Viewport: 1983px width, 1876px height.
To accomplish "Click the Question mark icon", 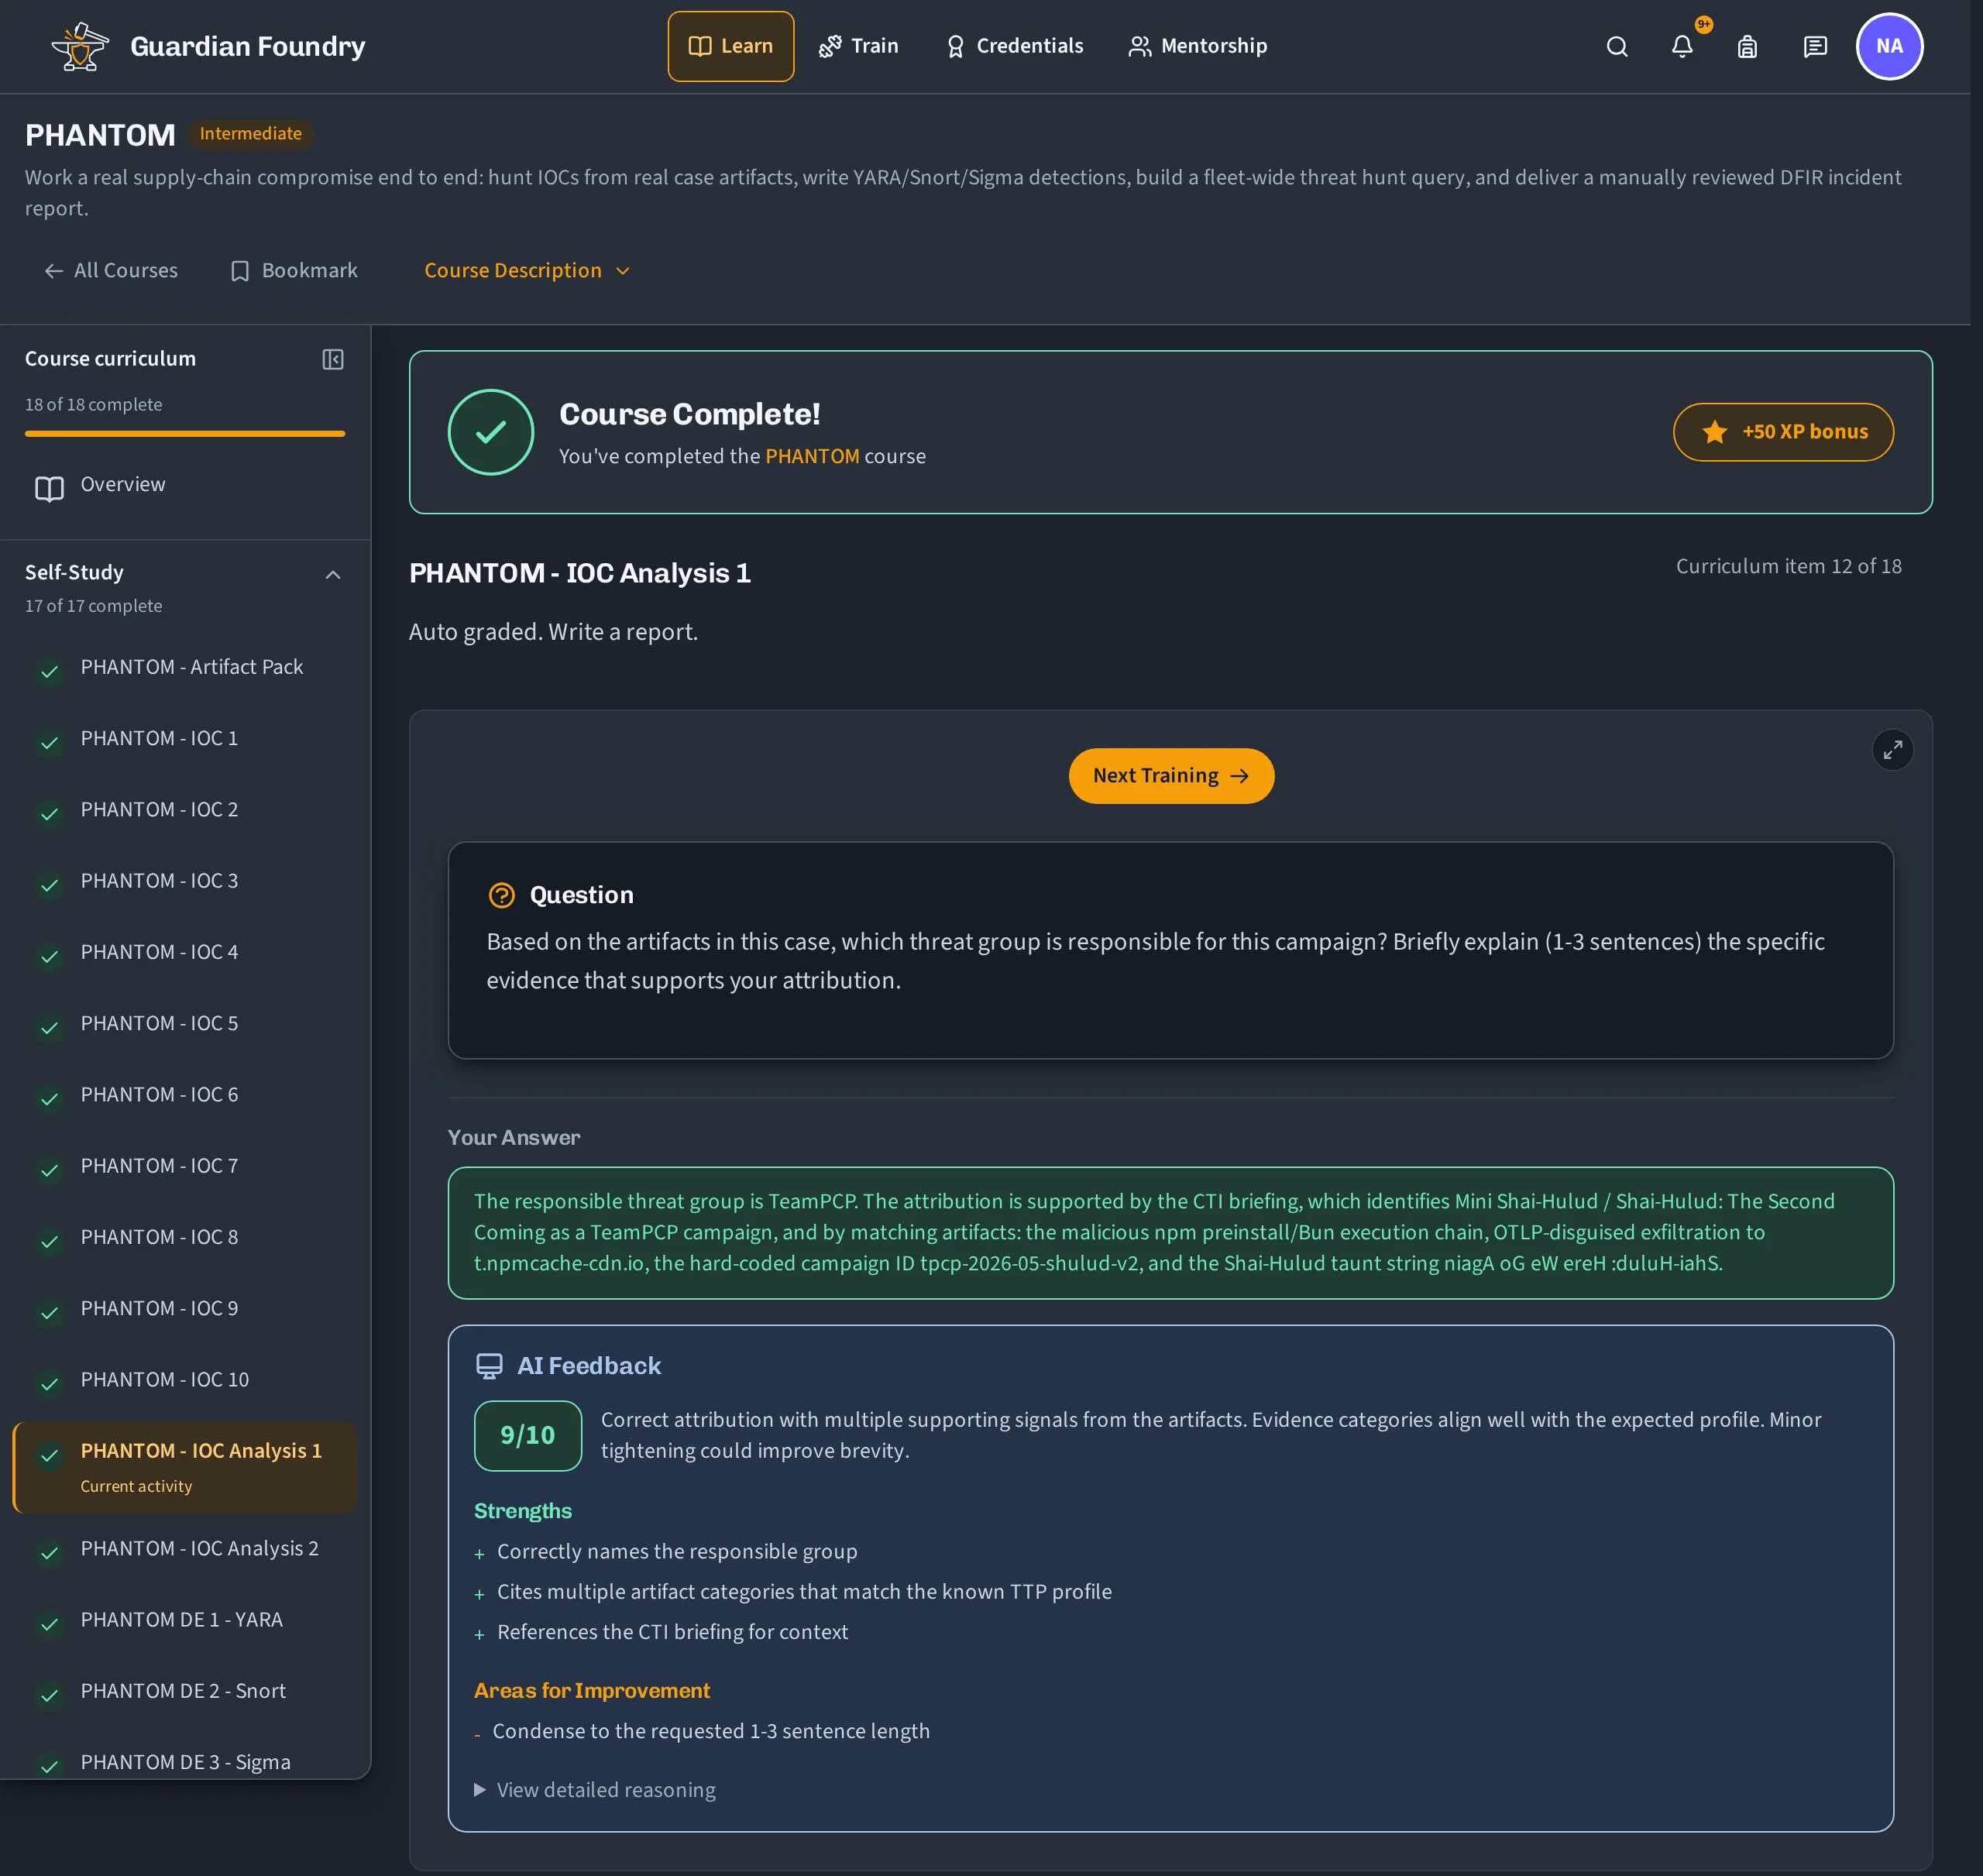I will pyautogui.click(x=501, y=895).
